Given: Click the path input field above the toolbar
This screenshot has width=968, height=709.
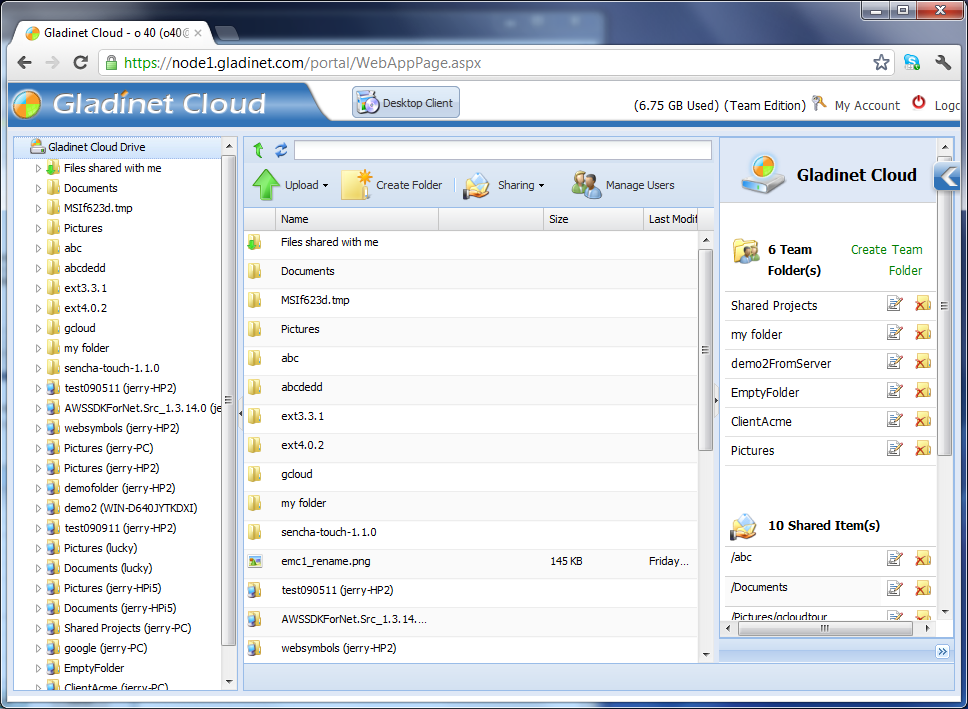Looking at the screenshot, I should coord(503,150).
